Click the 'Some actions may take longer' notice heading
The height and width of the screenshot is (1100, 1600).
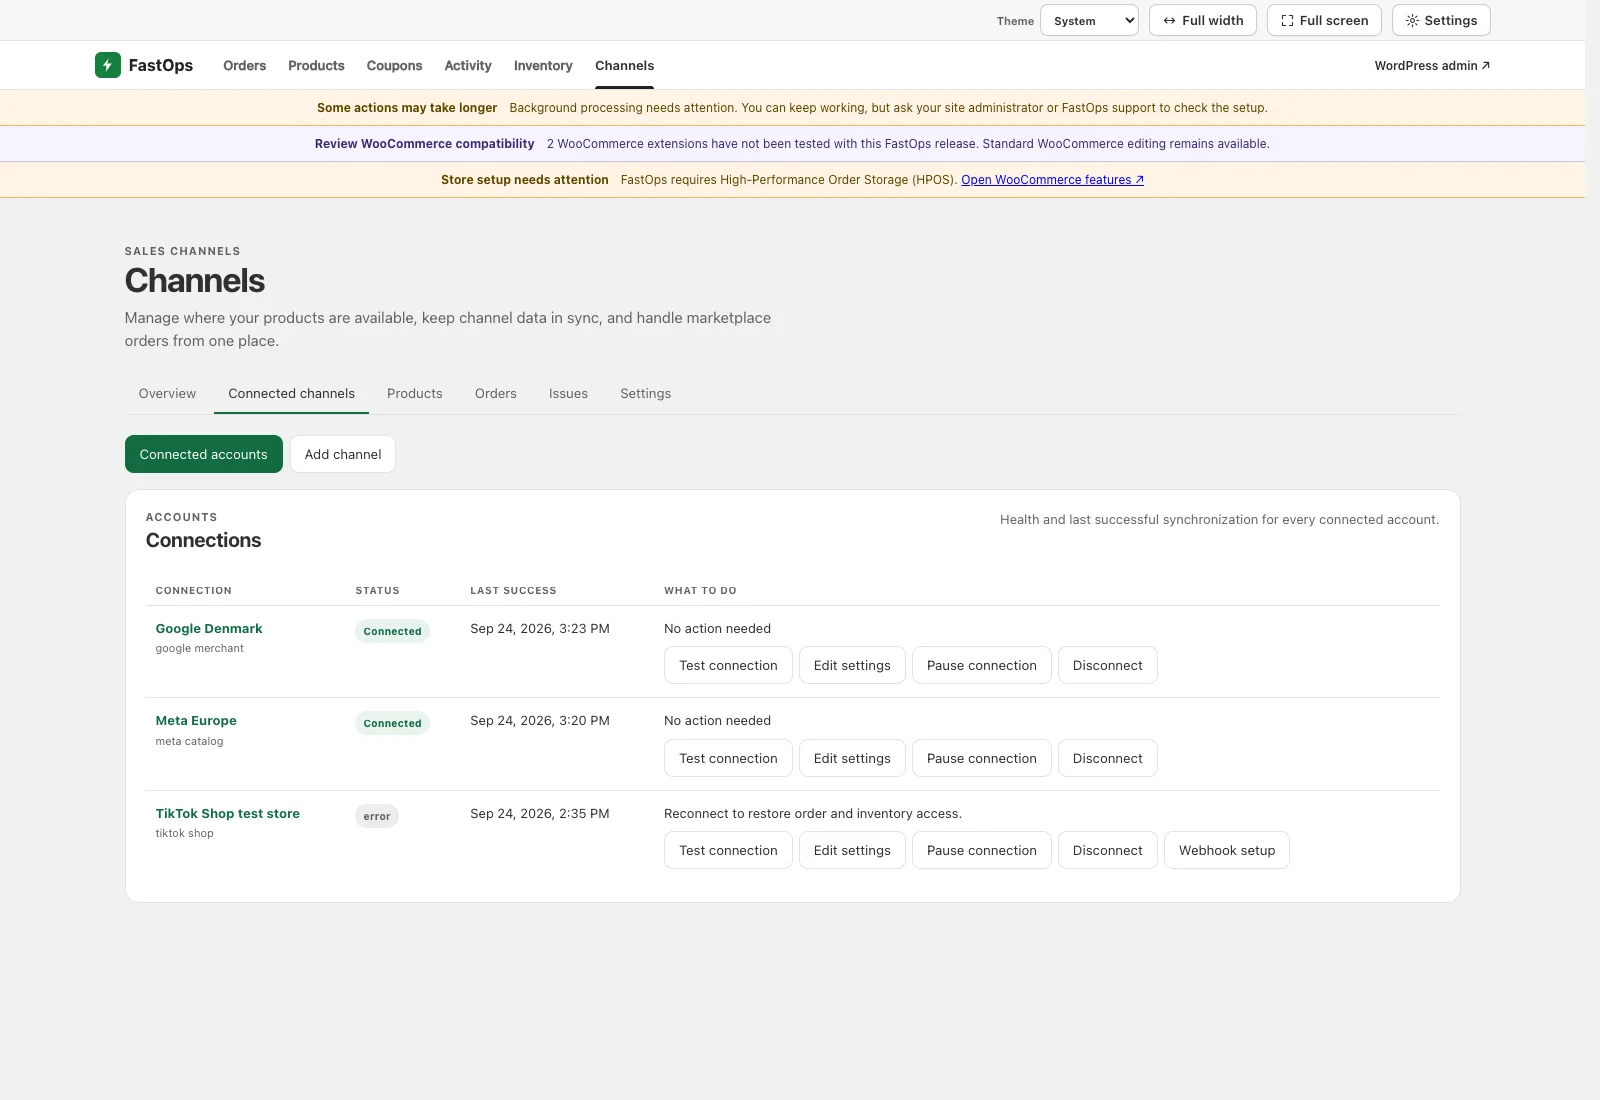point(407,108)
